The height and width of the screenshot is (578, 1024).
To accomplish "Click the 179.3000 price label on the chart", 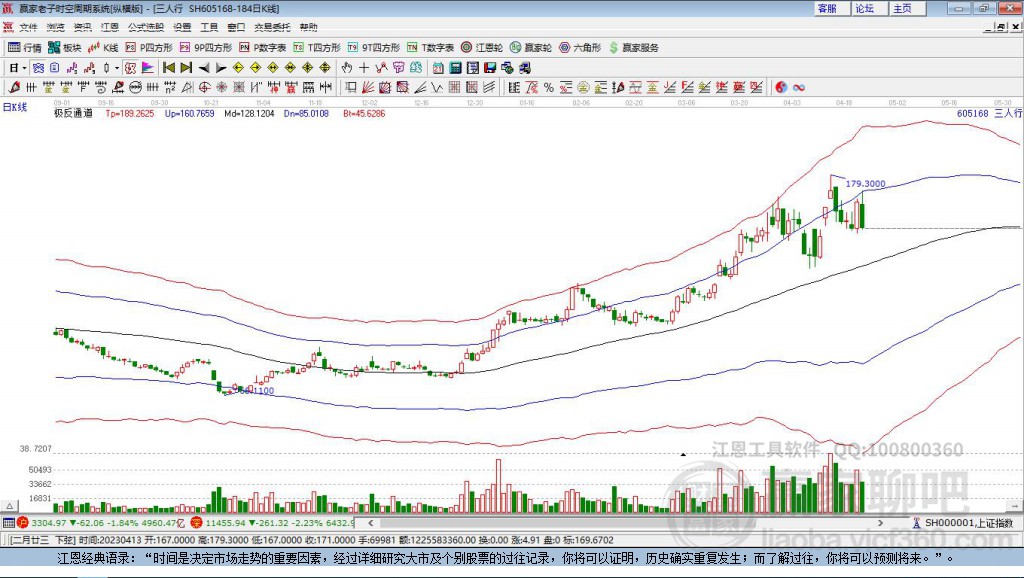I will pos(865,184).
